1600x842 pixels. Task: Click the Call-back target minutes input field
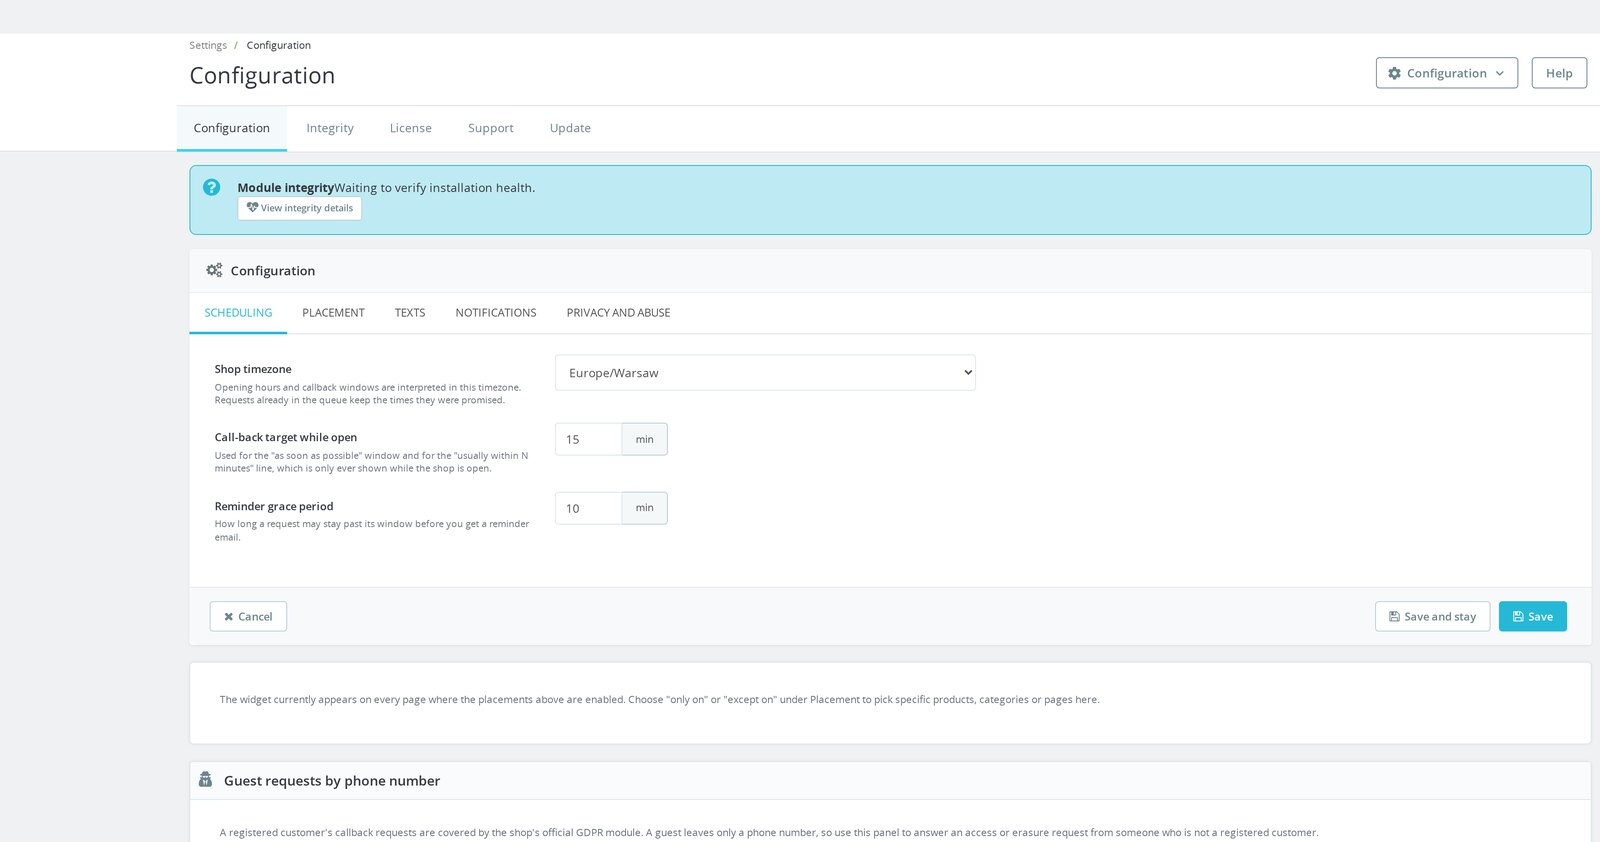[x=588, y=439]
